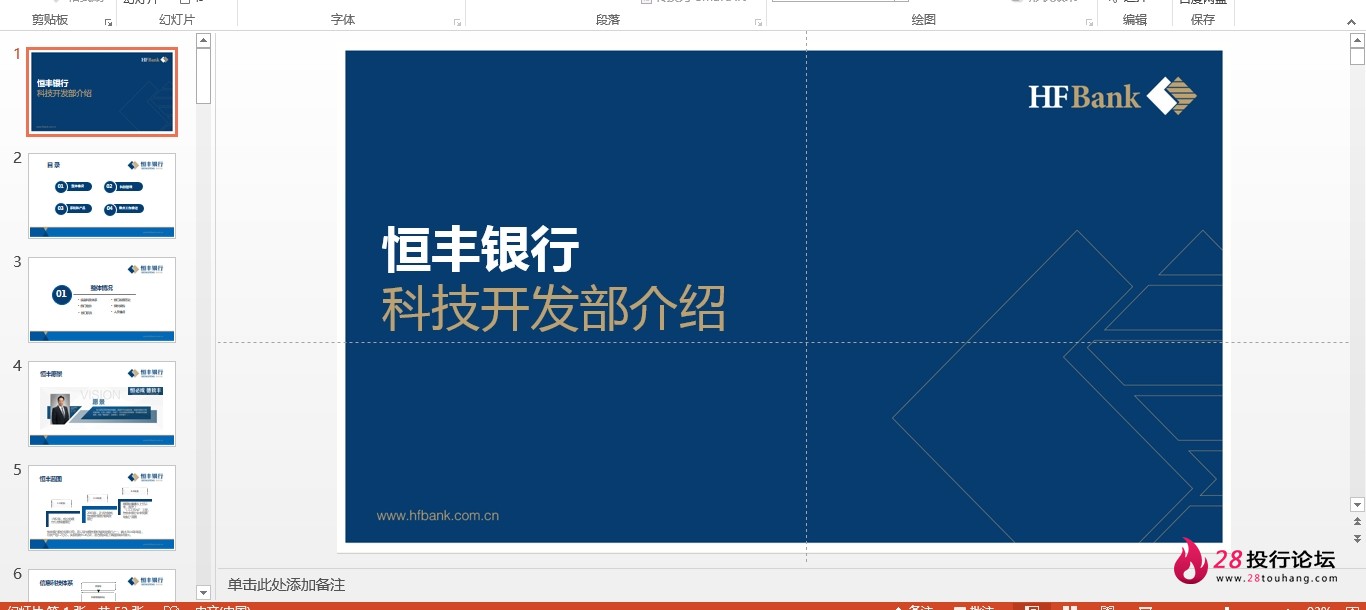Click the 绘图 ribbon group label
Viewport: 1366px width, 610px height.
924,20
